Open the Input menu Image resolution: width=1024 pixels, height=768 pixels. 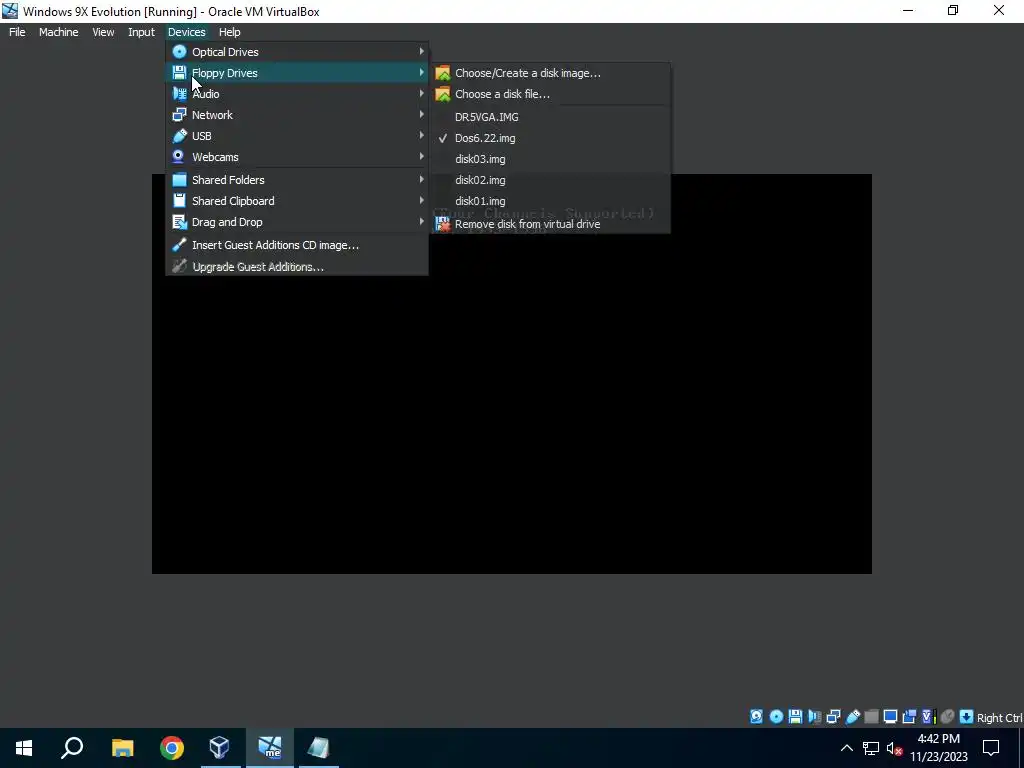141,32
